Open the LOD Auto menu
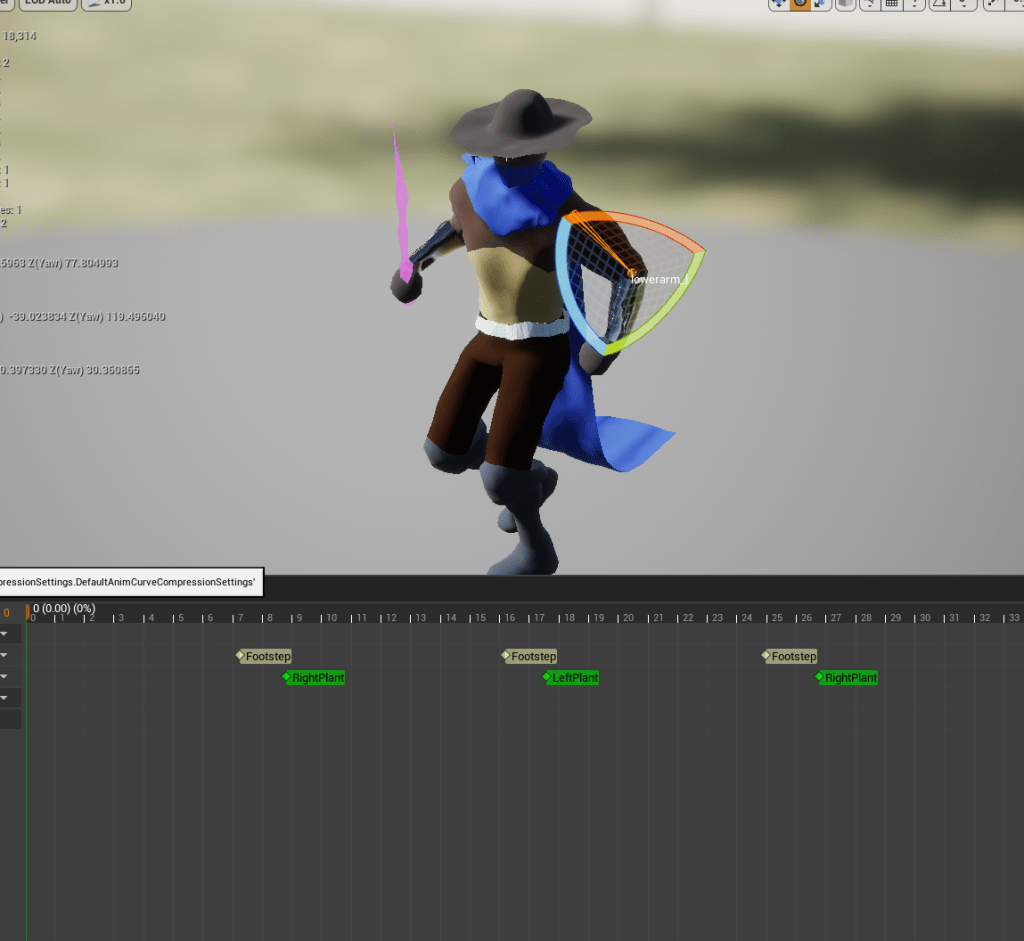 pos(47,4)
